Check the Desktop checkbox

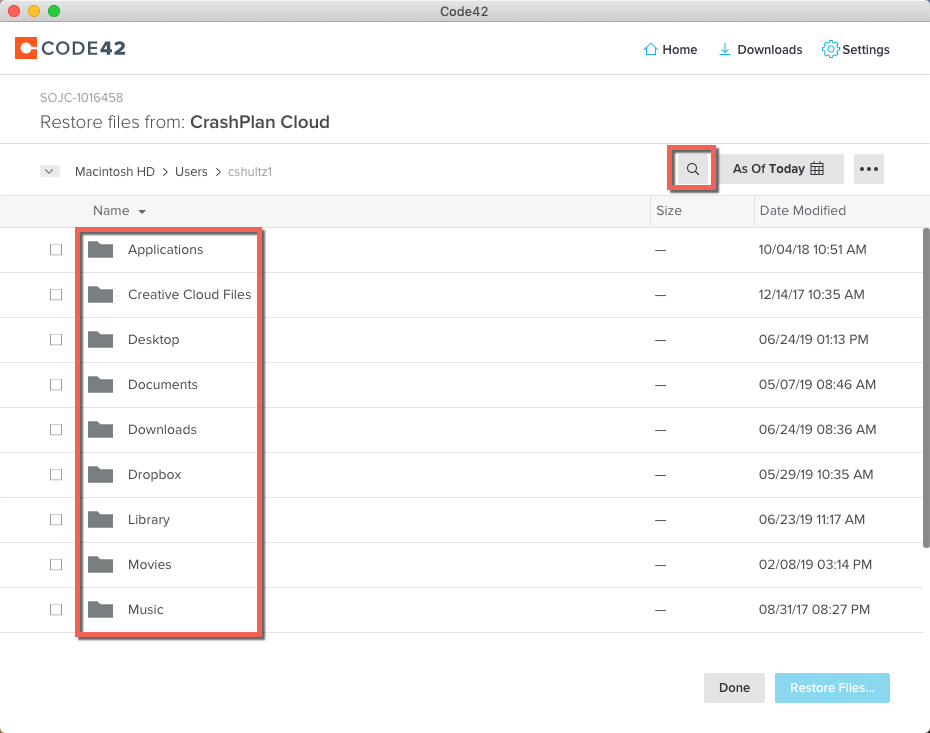[x=56, y=340]
